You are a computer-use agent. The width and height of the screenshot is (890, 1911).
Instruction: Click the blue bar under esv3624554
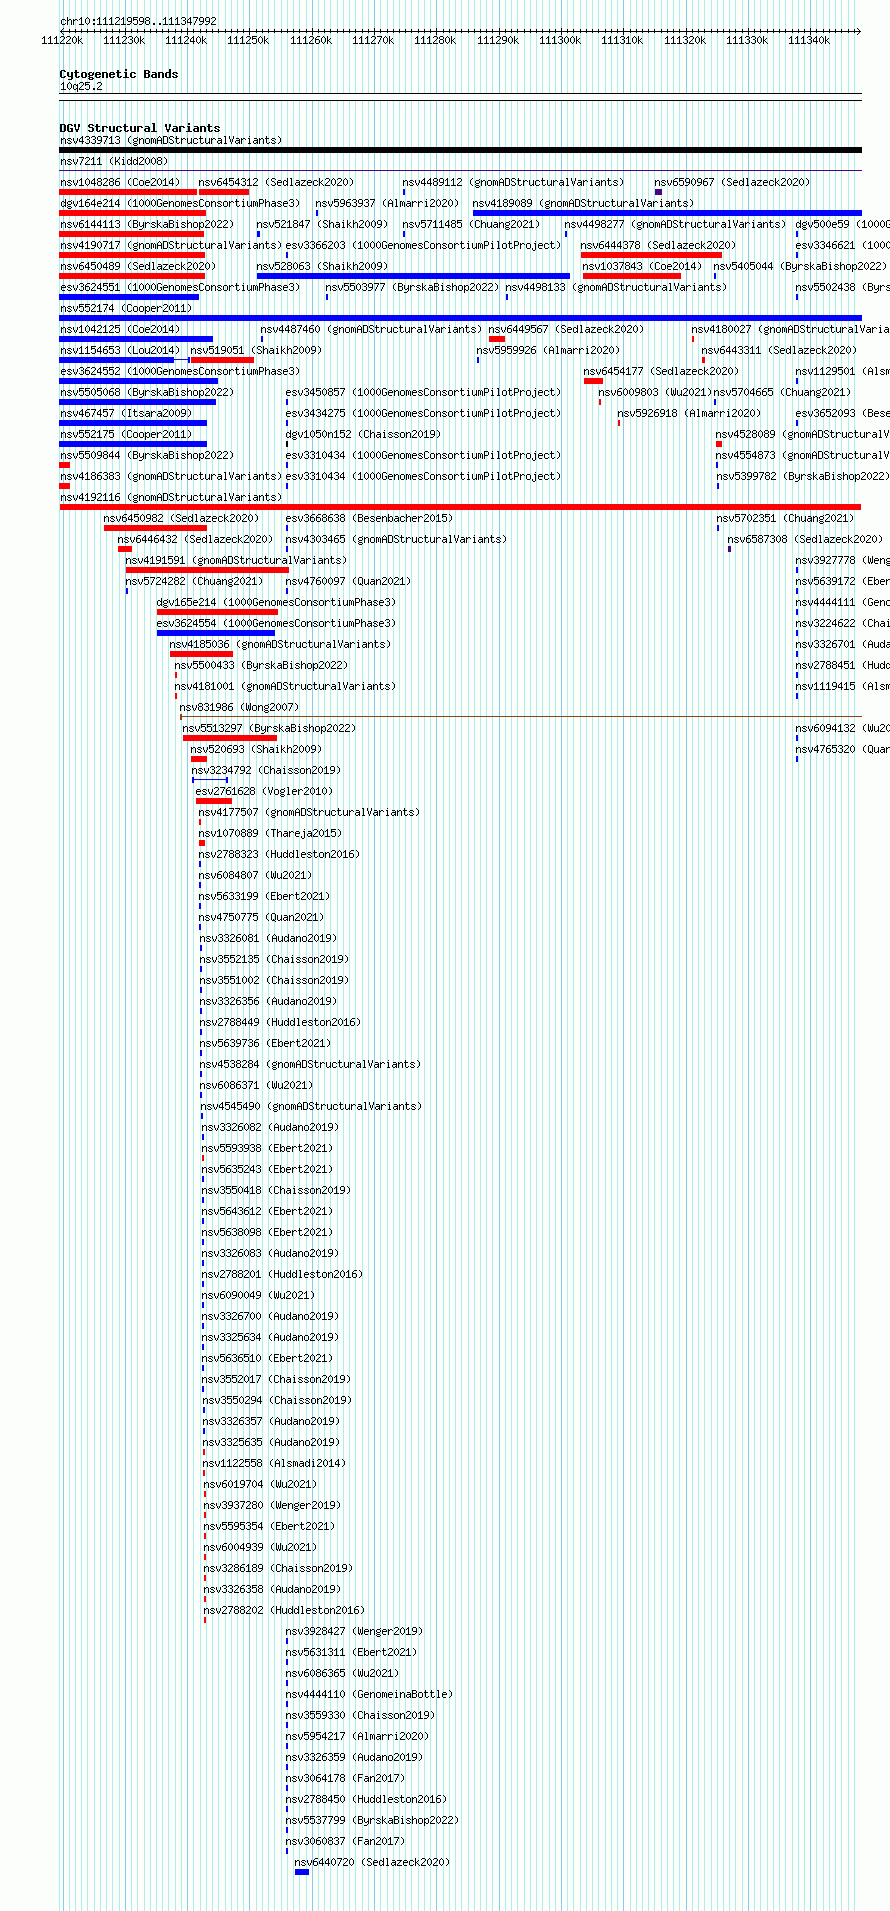pos(216,633)
